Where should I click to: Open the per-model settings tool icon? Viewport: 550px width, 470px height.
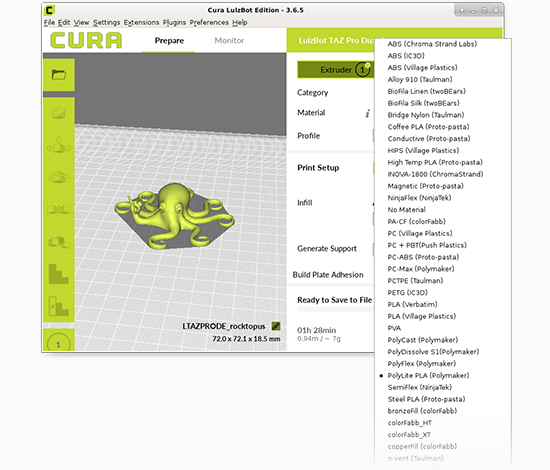59,242
